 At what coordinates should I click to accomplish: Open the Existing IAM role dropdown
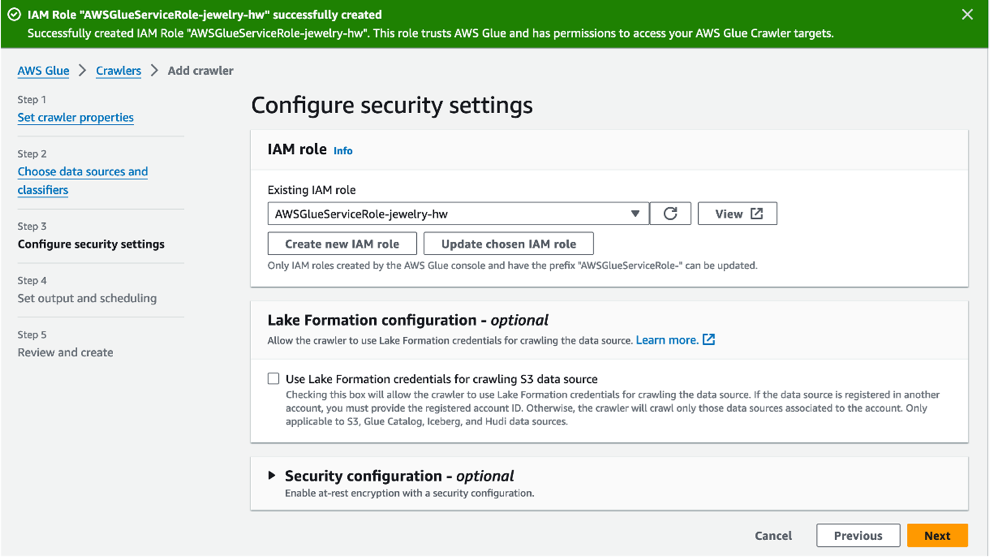[x=458, y=213]
